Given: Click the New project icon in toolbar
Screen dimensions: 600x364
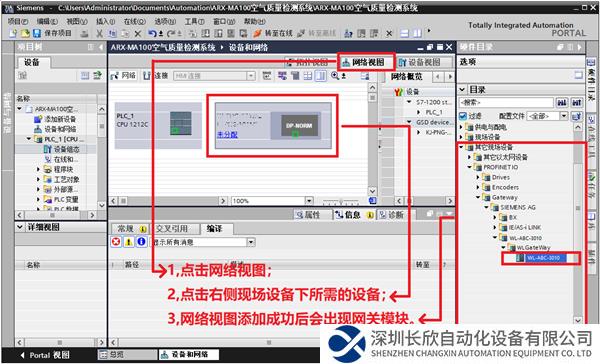Looking at the screenshot, I should 12,33.
